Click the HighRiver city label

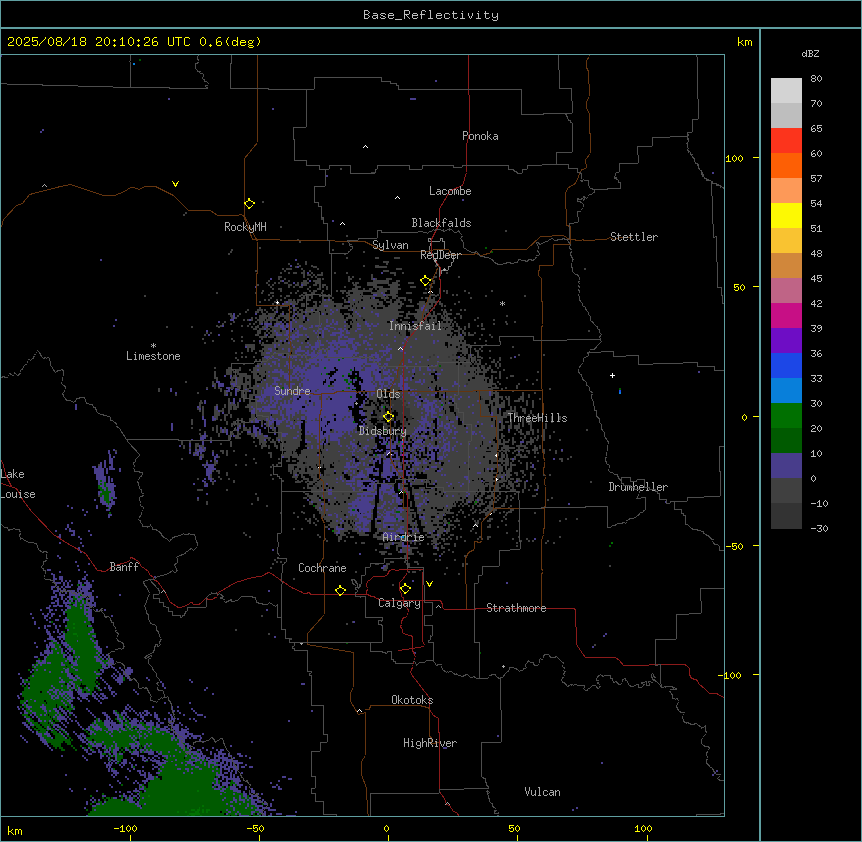click(430, 743)
